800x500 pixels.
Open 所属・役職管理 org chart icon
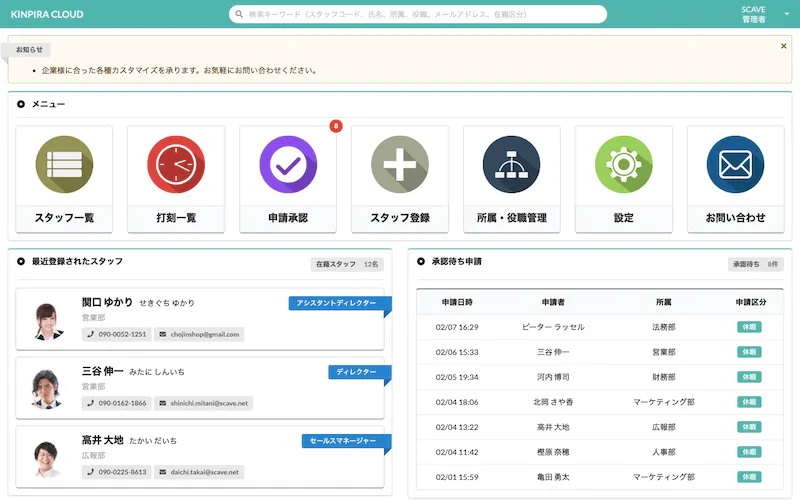(x=511, y=166)
